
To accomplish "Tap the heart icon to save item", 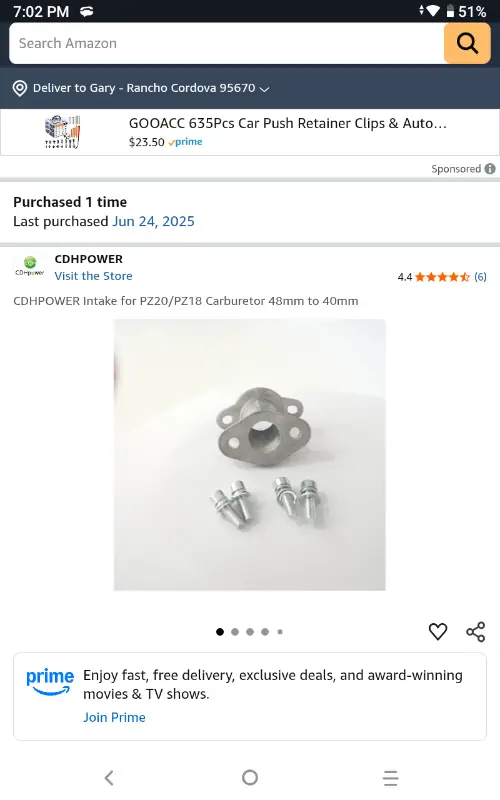I will 438,632.
